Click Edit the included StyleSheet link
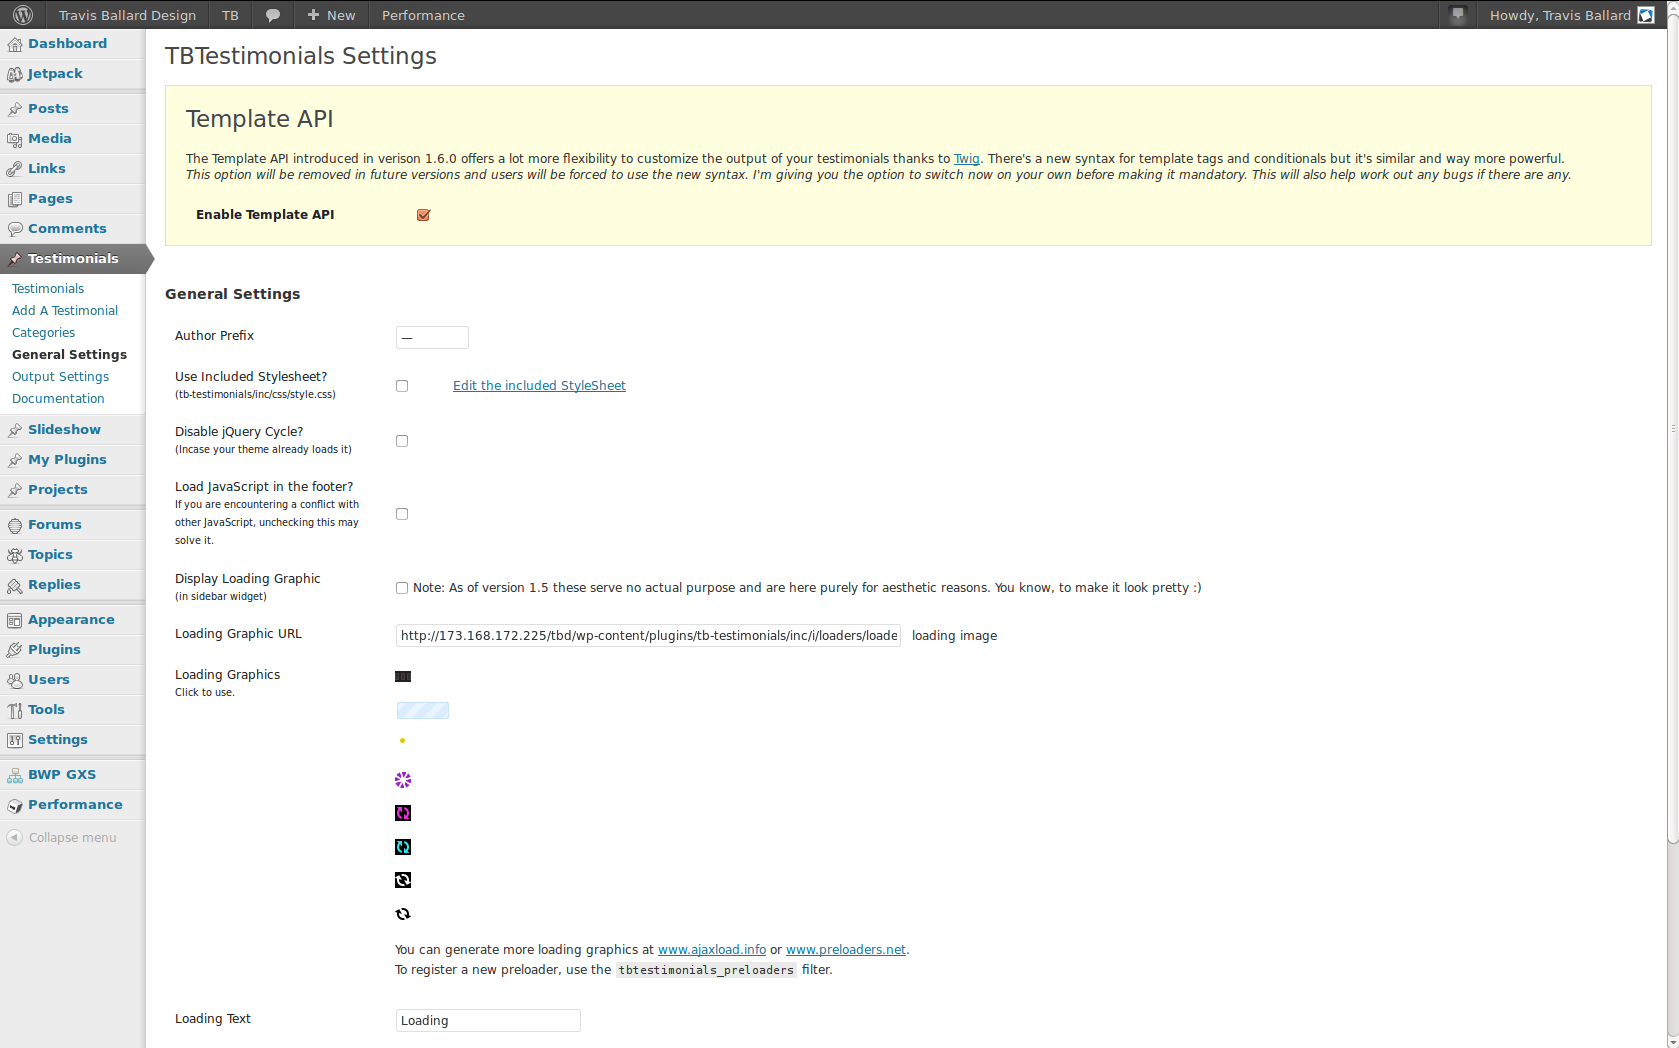The width and height of the screenshot is (1679, 1048). point(539,386)
